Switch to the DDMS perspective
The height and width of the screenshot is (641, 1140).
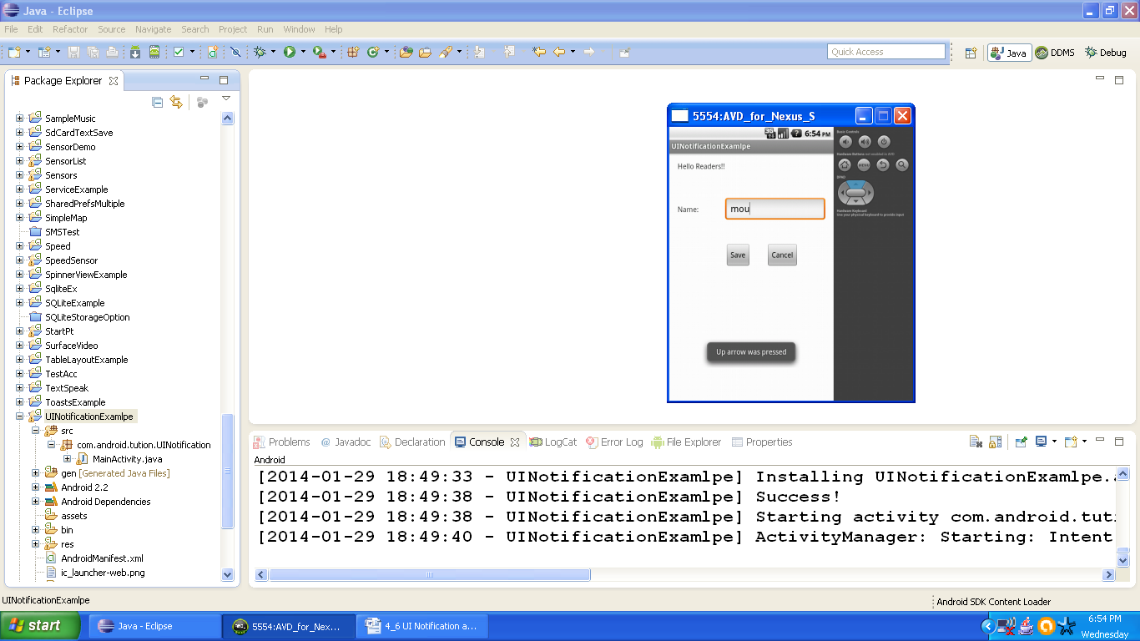click(x=1055, y=53)
